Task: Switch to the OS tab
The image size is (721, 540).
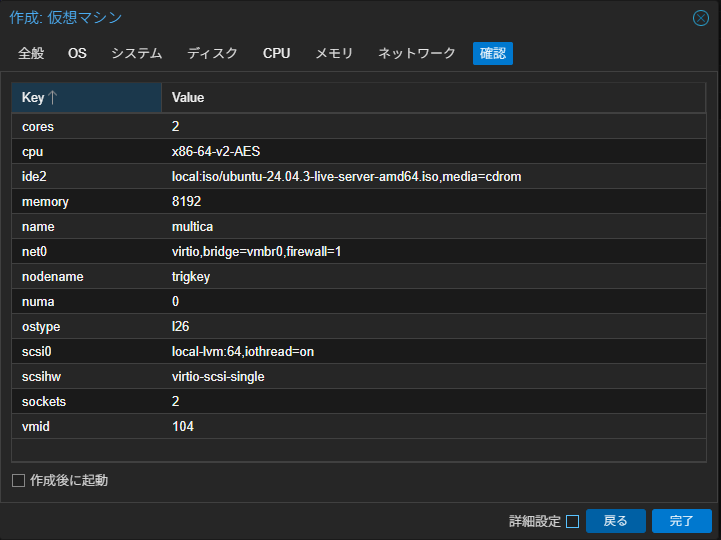Action: click(x=77, y=53)
